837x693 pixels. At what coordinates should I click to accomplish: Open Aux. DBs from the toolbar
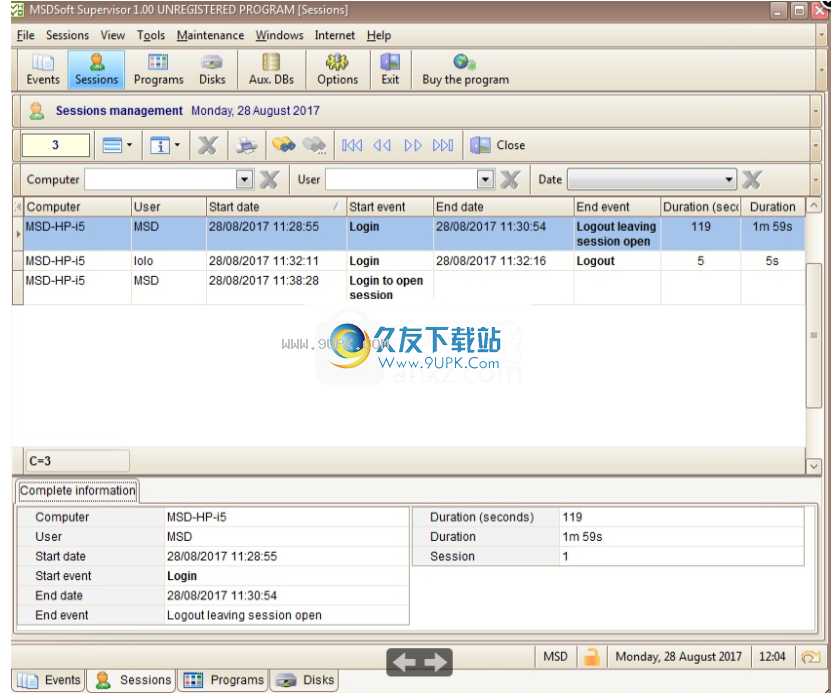click(x=271, y=69)
